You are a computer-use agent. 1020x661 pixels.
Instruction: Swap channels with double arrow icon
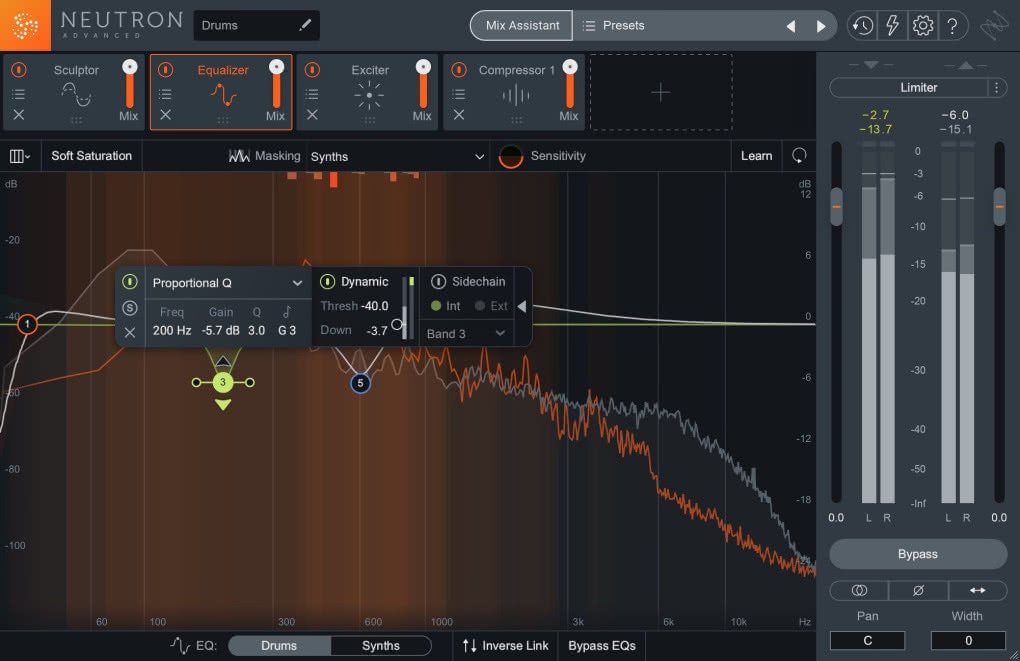pos(977,590)
